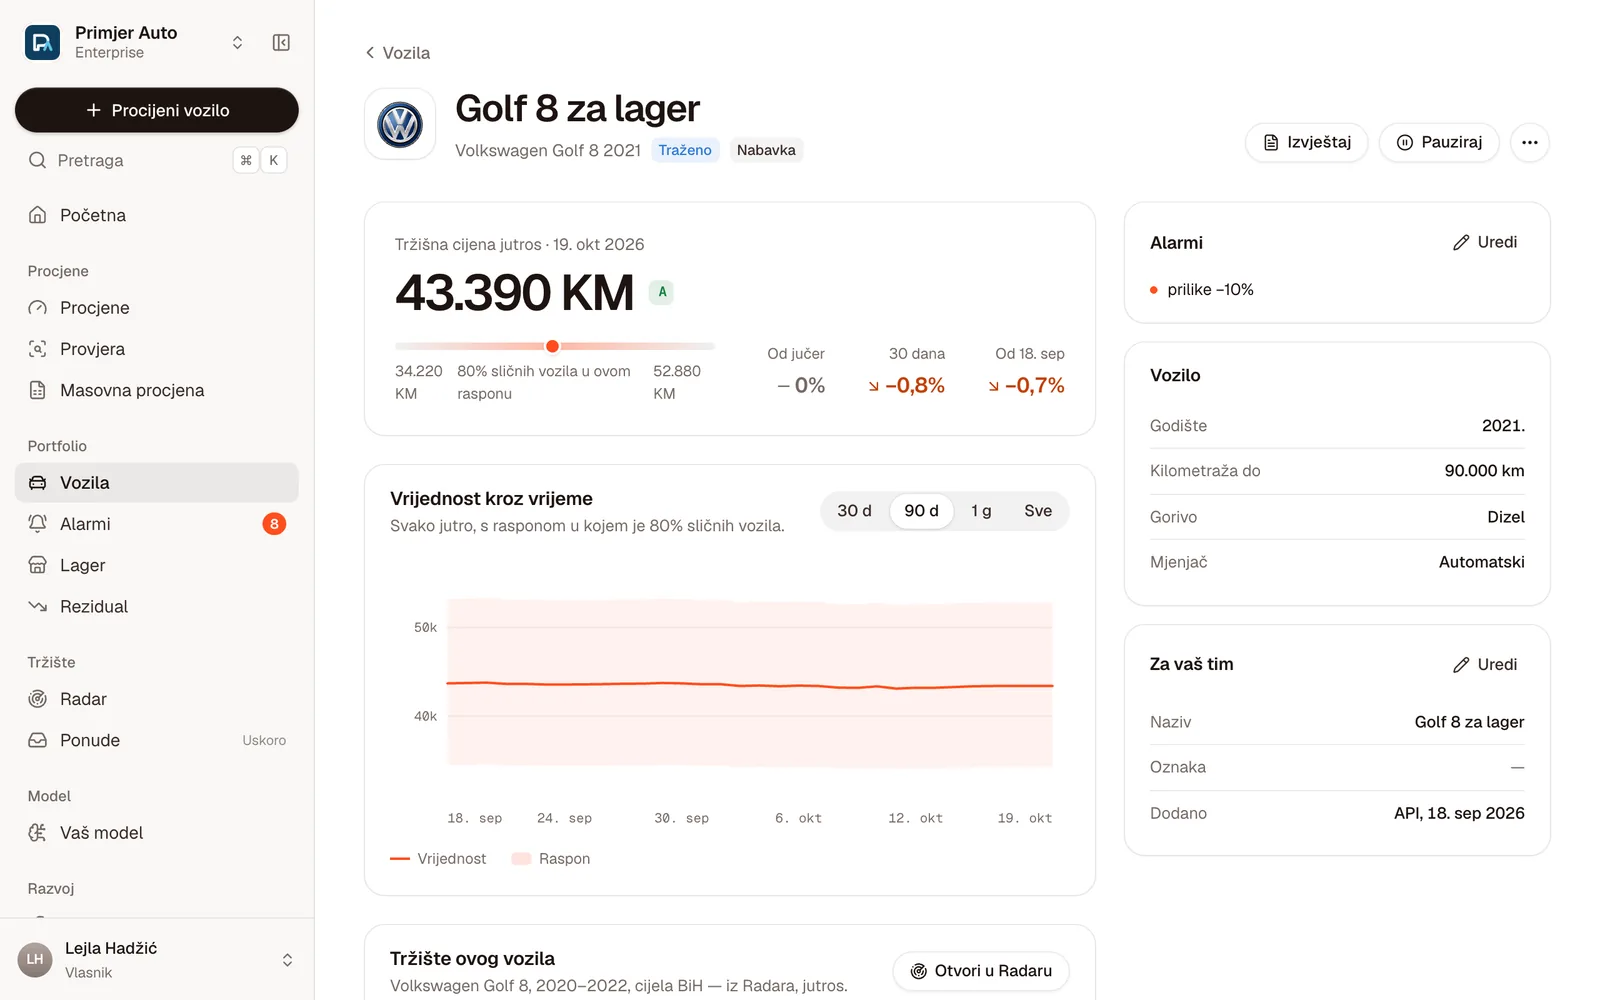The height and width of the screenshot is (1000, 1600).
Task: Click Procijeni vozilo button
Action: [x=157, y=110]
